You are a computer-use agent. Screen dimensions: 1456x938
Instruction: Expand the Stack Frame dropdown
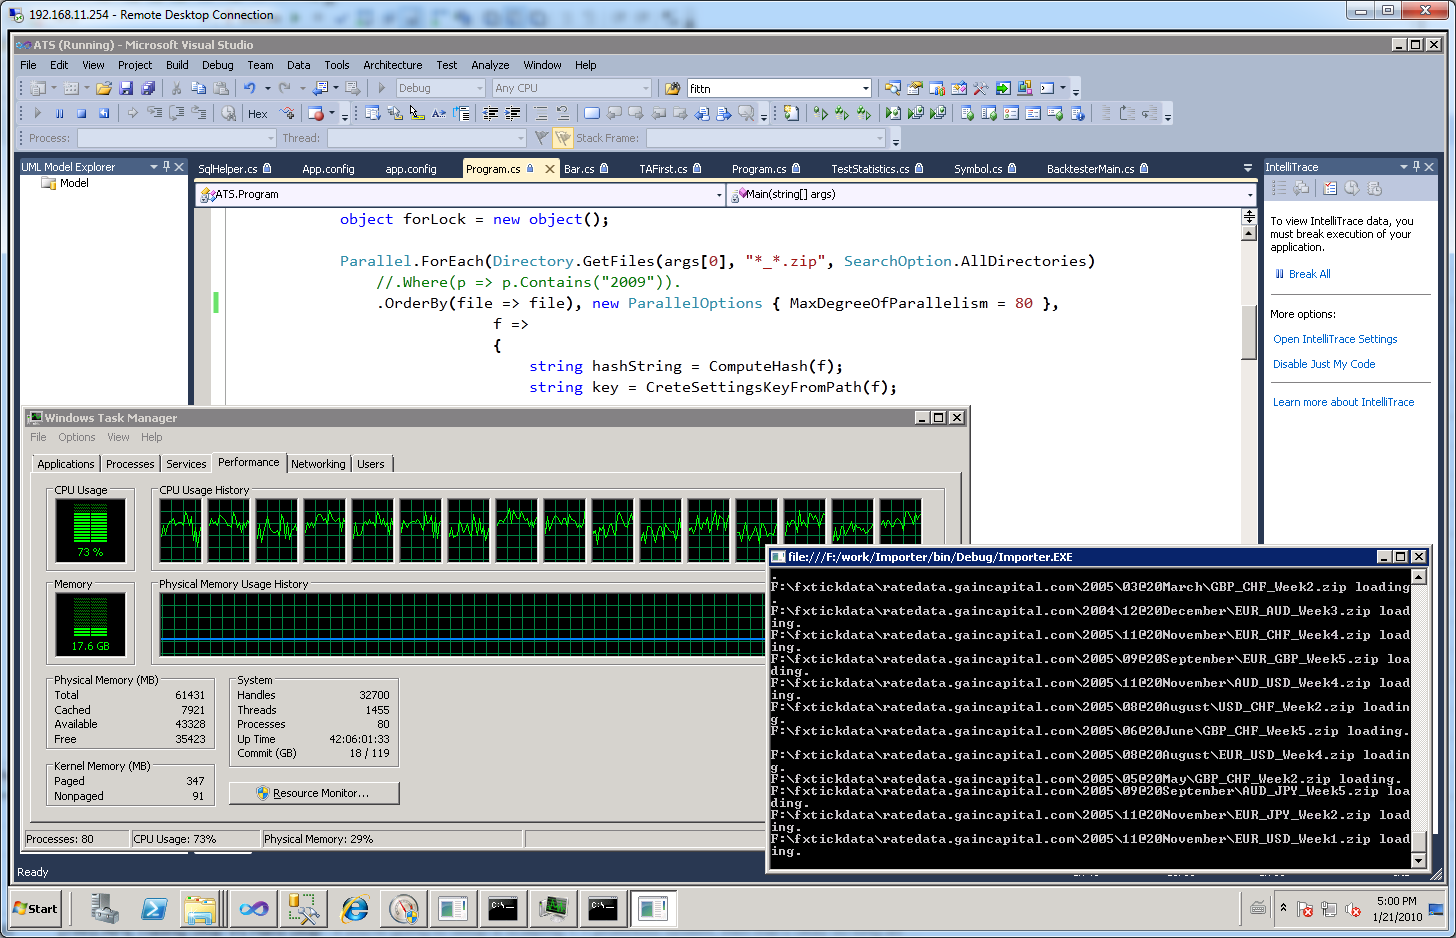(x=880, y=138)
